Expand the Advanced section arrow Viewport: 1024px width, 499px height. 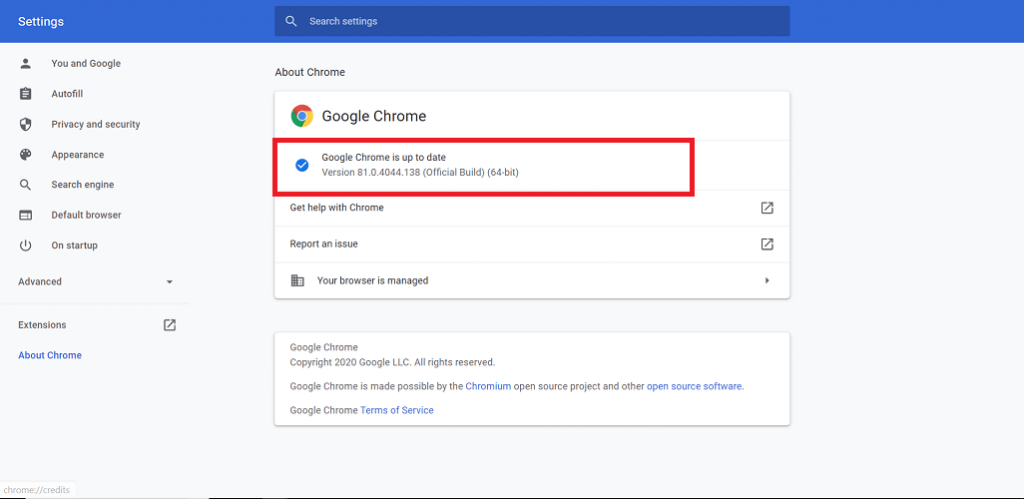click(x=170, y=282)
